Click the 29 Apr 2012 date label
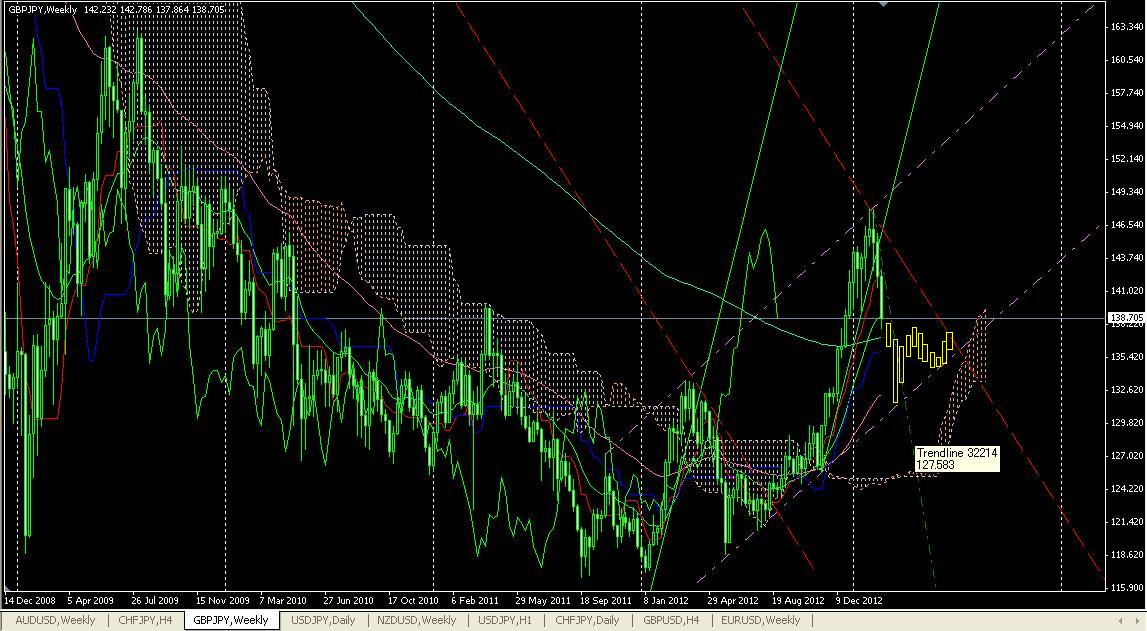 coord(733,600)
